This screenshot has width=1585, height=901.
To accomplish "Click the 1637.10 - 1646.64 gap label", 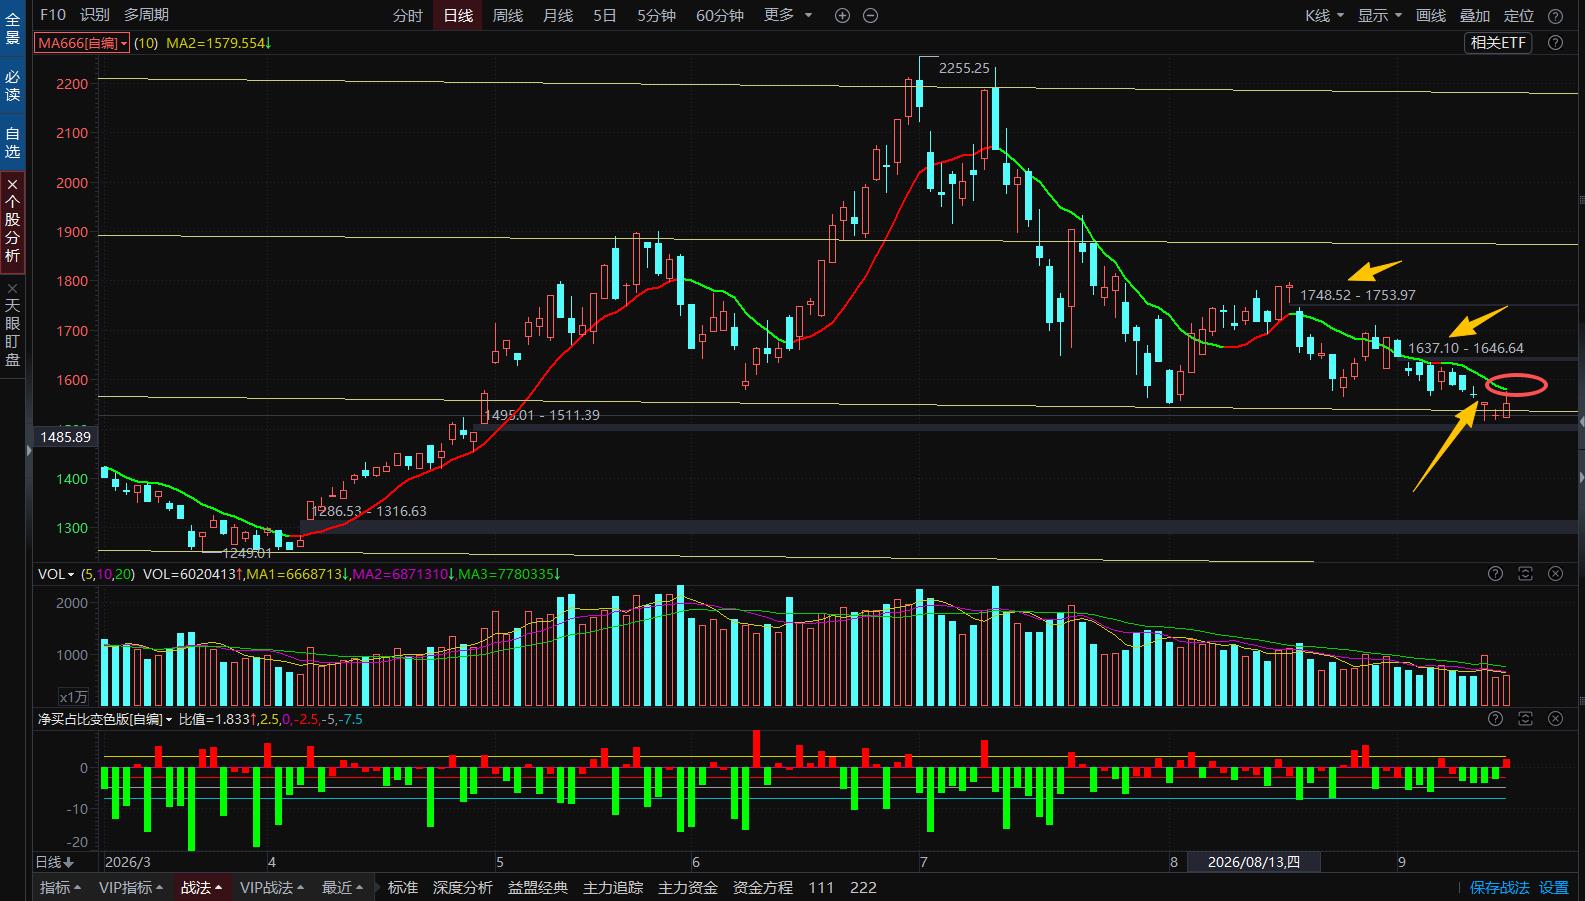I will pyautogui.click(x=1466, y=348).
